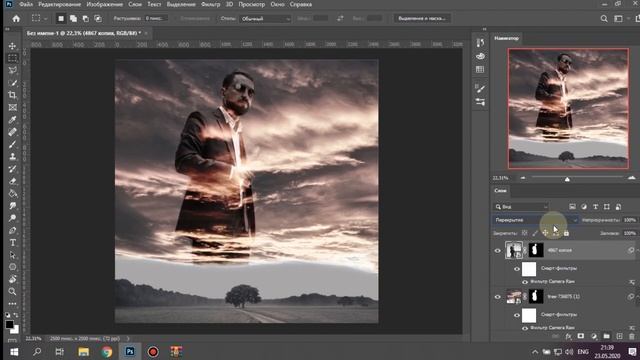Select the Zoom tool in toolbar
The width and height of the screenshot is (640, 360).
pos(13,291)
